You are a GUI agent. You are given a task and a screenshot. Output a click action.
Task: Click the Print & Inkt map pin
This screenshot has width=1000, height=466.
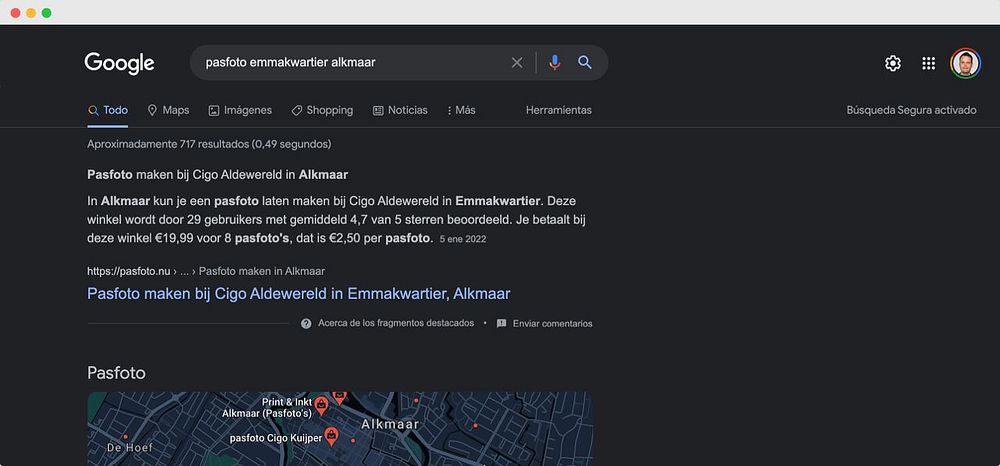click(321, 404)
